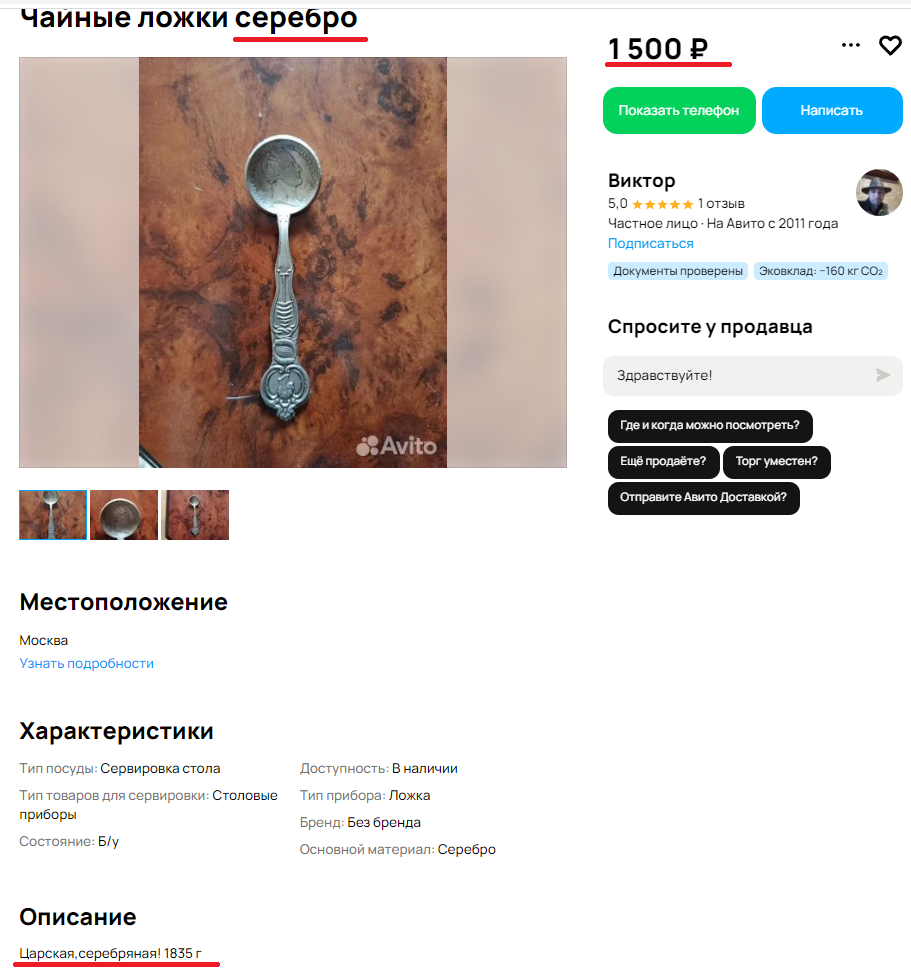Screen dimensions: 911x975
Task: Choose 'Ещё продаёте?' quick question
Action: pyautogui.click(x=664, y=462)
